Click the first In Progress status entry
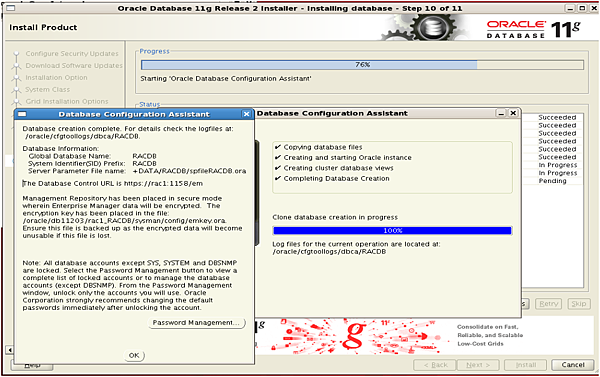The height and width of the screenshot is (377, 600). [x=558, y=165]
